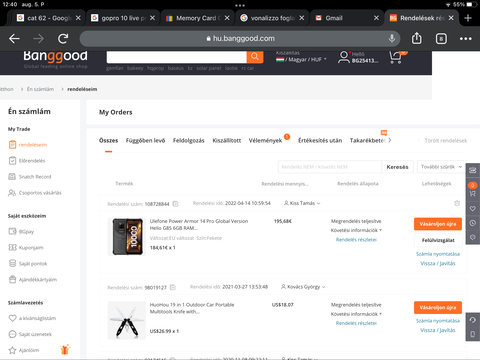Click 'Vissza / Javítás' for the HuoHou order
This screenshot has width=480, height=360.
click(438, 330)
